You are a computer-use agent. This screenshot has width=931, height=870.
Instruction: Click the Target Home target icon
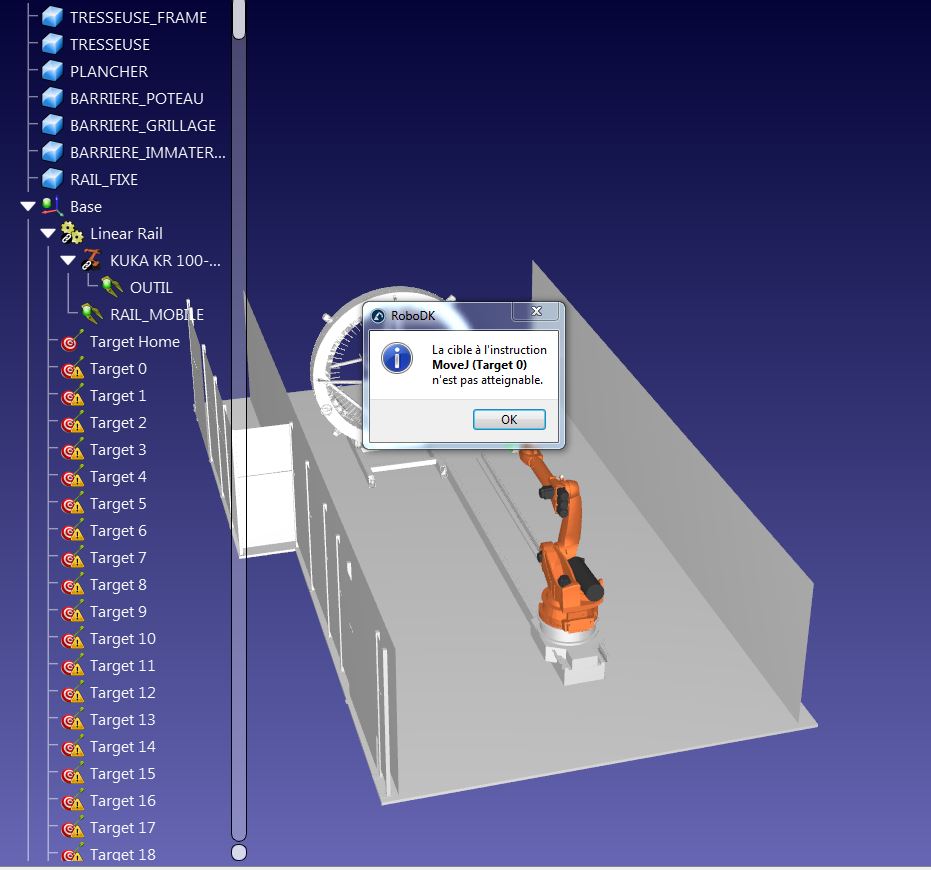(x=72, y=341)
